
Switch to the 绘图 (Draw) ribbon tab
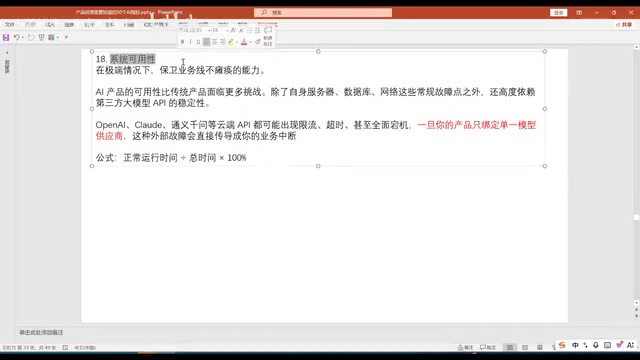point(69,25)
